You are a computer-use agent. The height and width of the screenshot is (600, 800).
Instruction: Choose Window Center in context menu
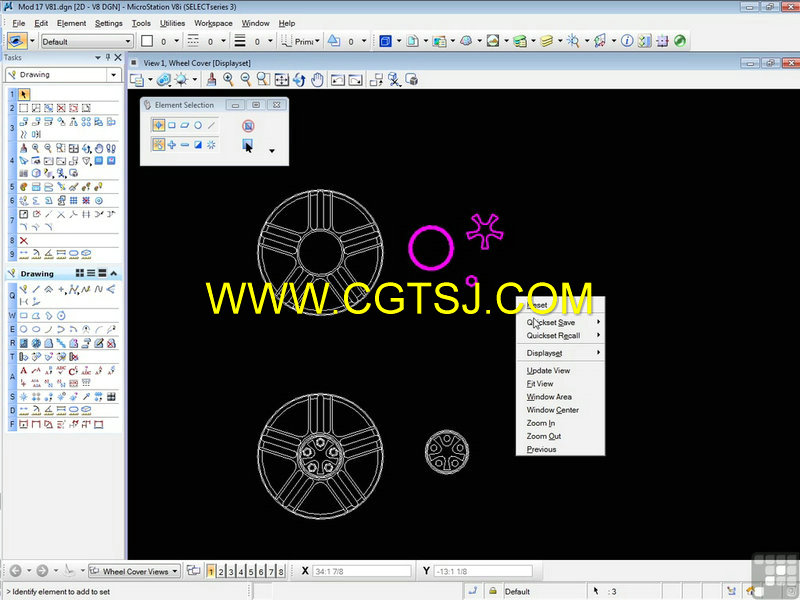coord(560,410)
